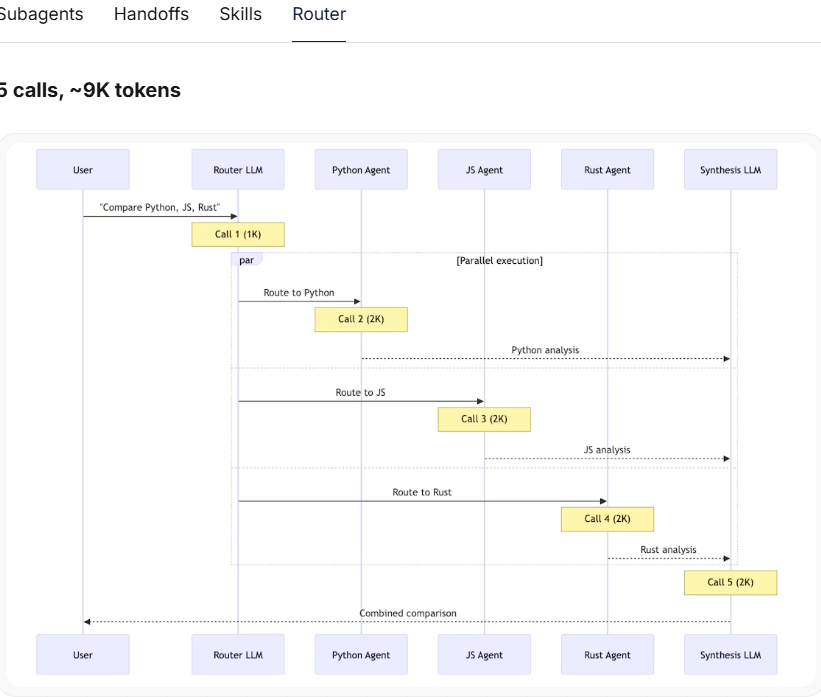Select the Skills tab
The image size is (821, 697).
point(240,14)
